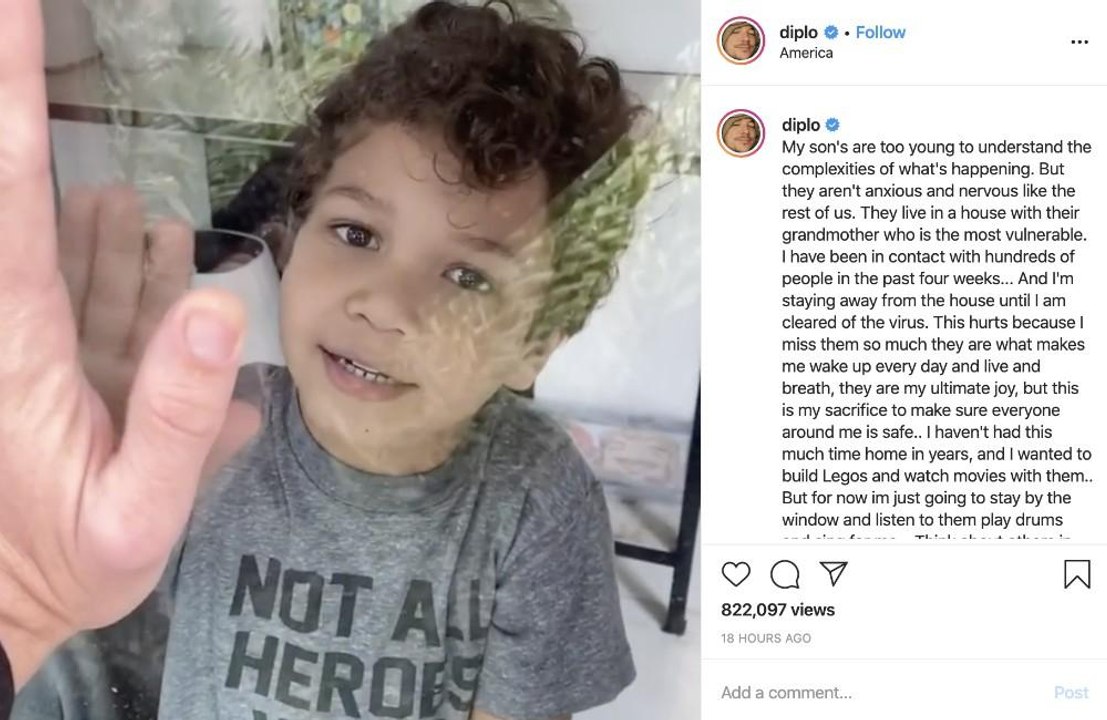The height and width of the screenshot is (720, 1107).
Task: Click the Post comment button
Action: [x=1071, y=692]
